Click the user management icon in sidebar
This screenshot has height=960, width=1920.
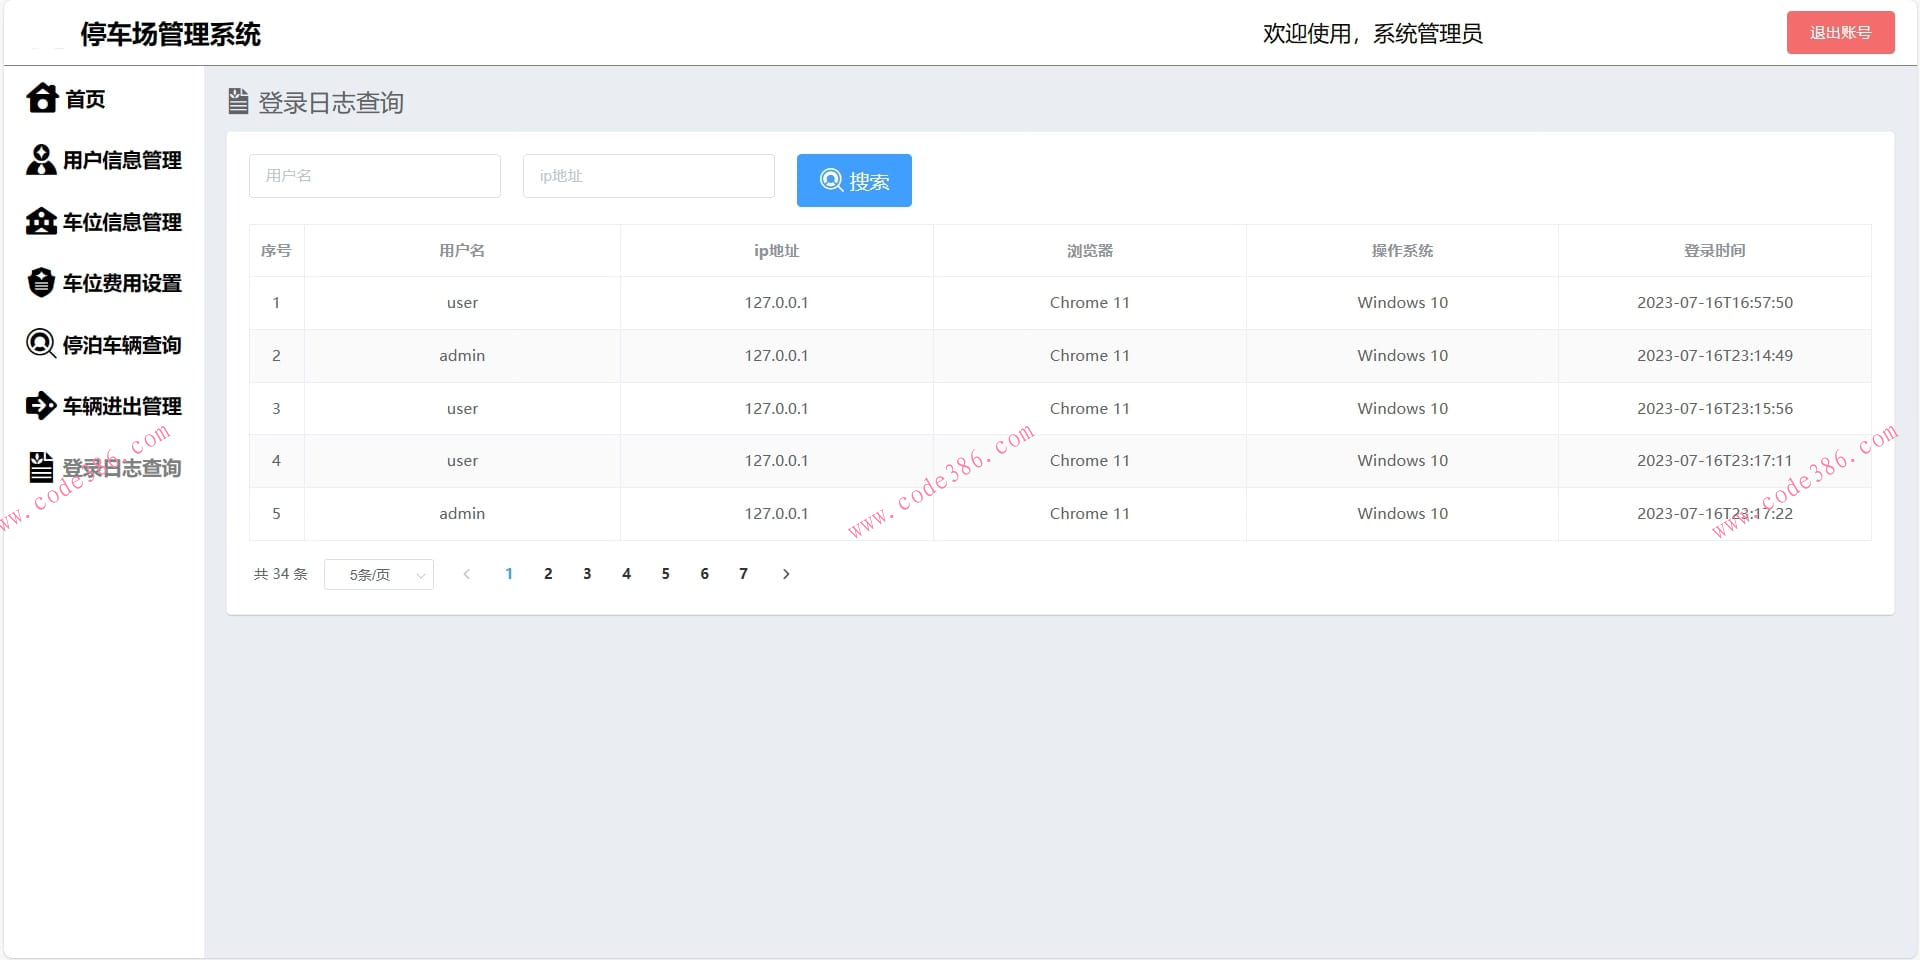click(40, 160)
